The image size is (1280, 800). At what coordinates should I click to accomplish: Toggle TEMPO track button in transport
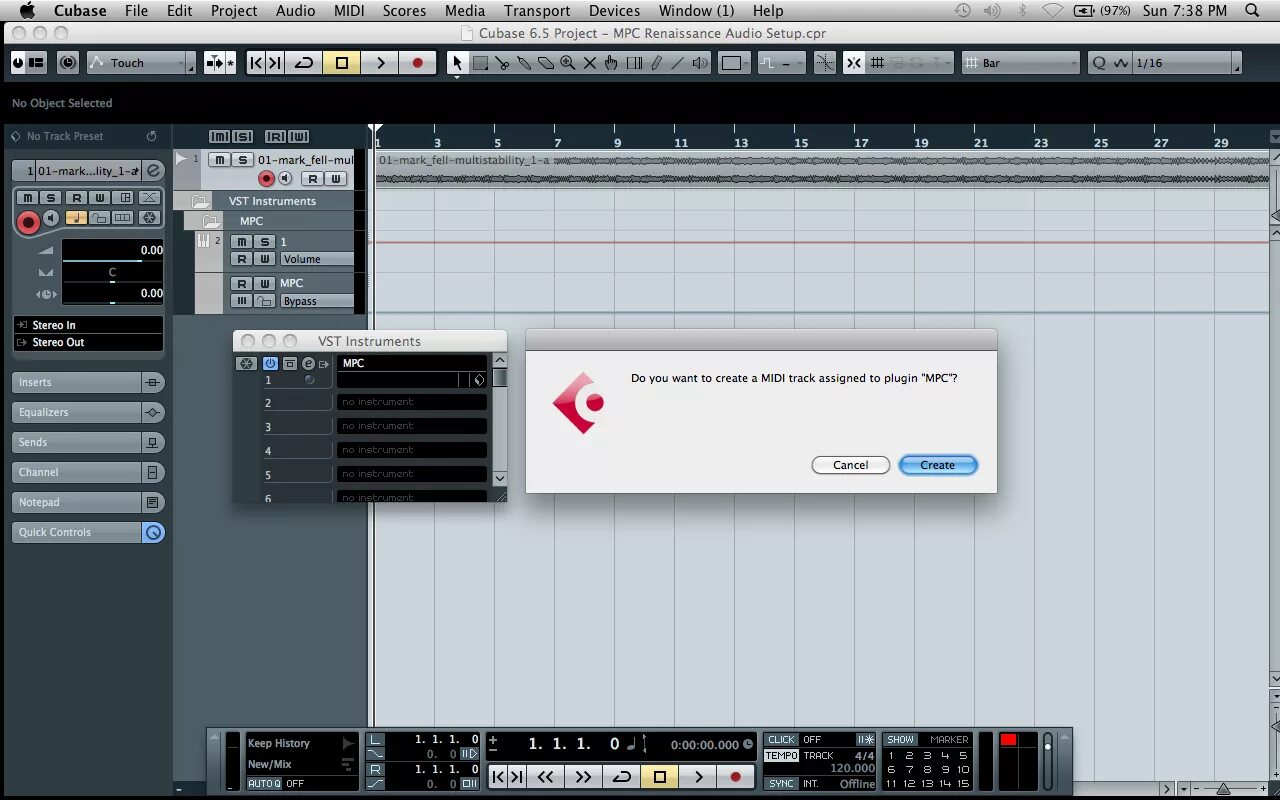pyautogui.click(x=781, y=756)
